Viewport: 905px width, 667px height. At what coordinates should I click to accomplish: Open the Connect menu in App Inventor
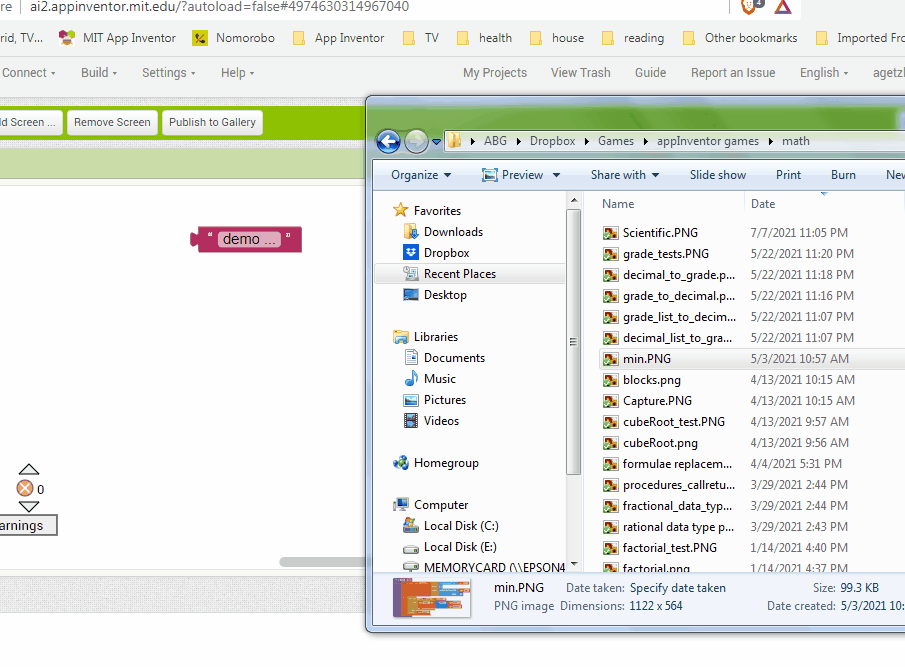click(28, 73)
